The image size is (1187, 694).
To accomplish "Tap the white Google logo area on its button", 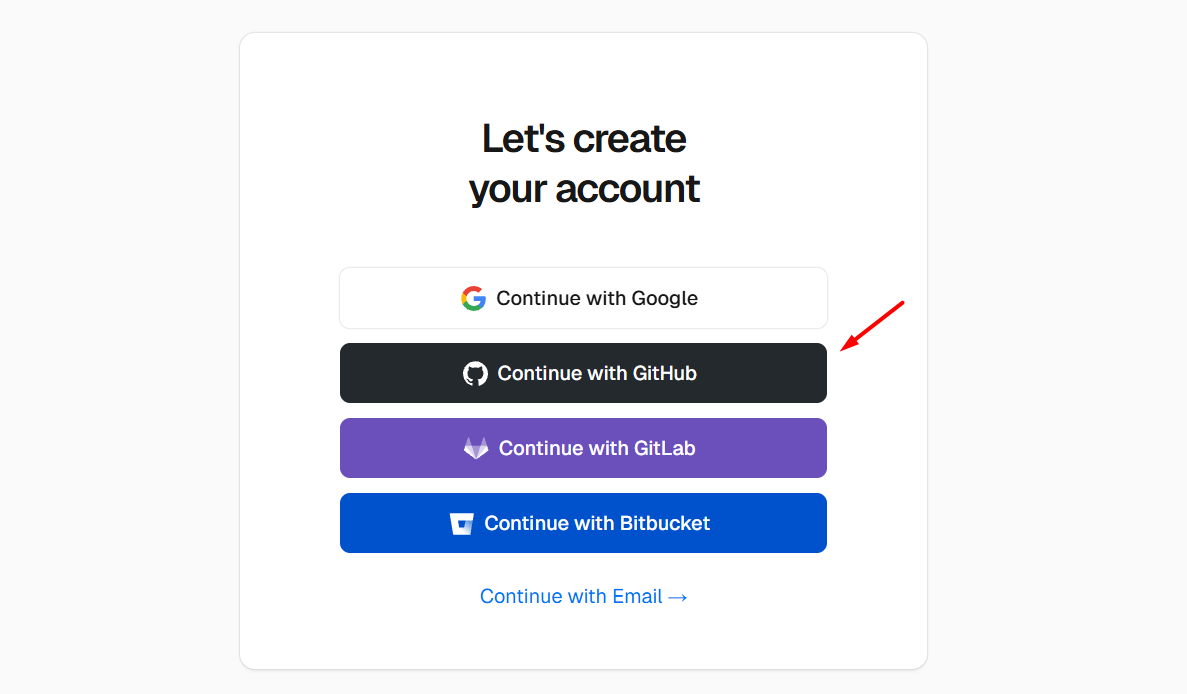I will (x=472, y=297).
